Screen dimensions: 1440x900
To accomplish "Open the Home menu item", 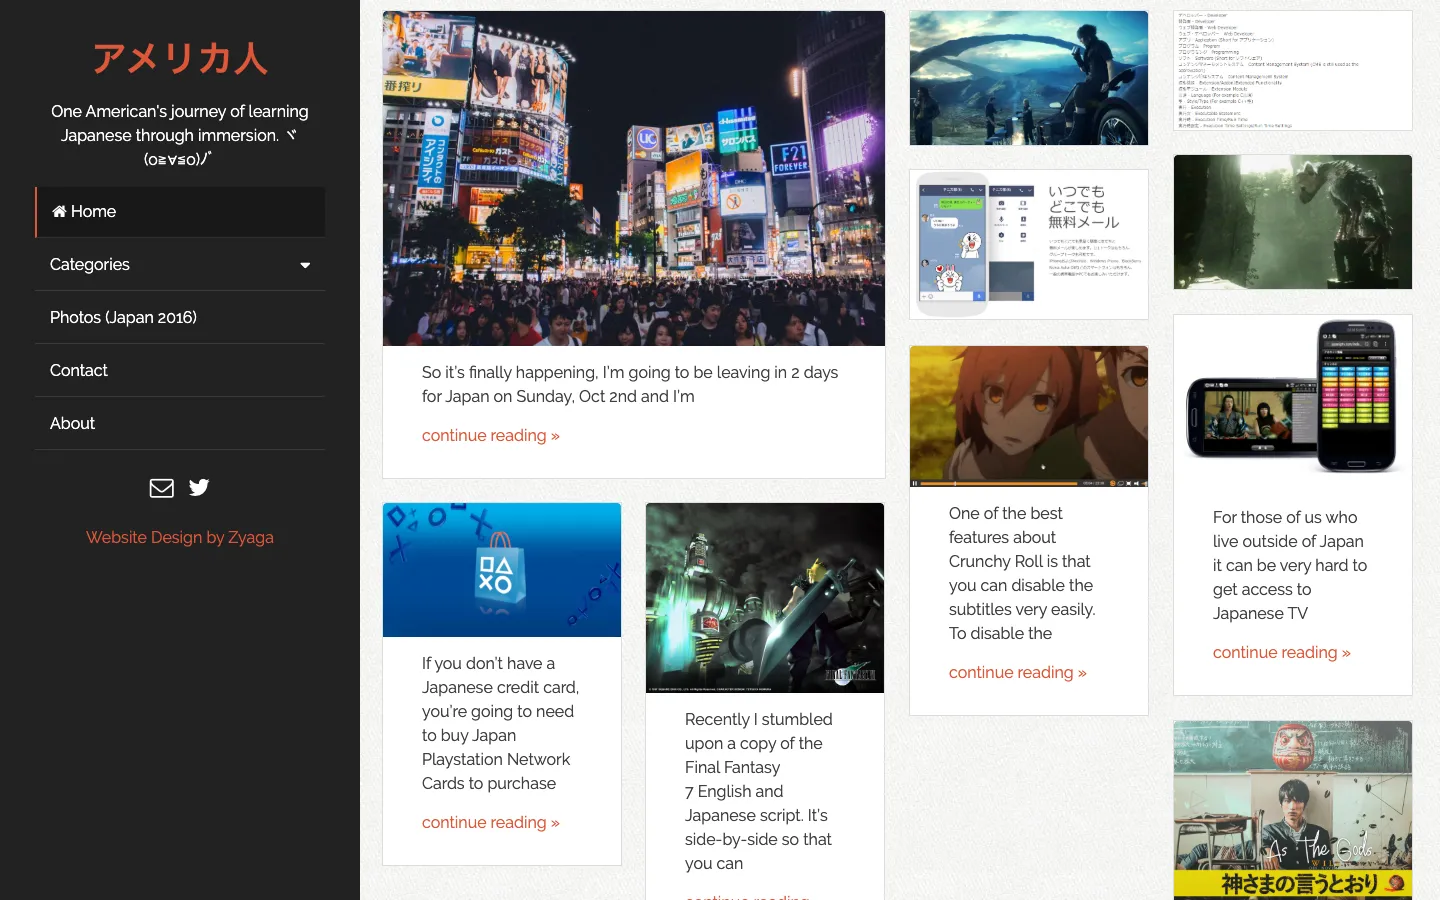I will pos(180,212).
